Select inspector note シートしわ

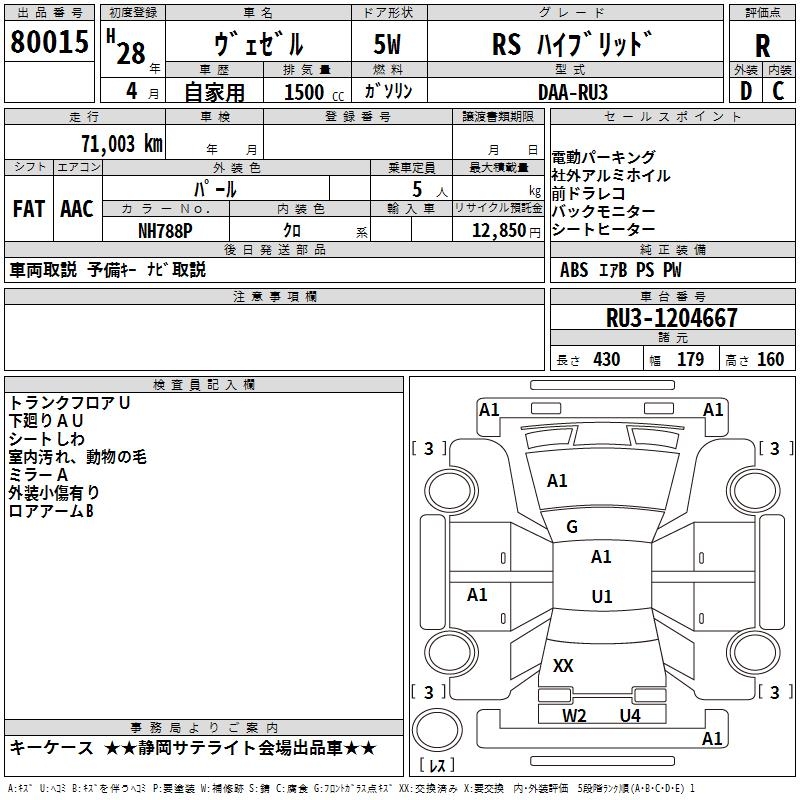coord(47,439)
